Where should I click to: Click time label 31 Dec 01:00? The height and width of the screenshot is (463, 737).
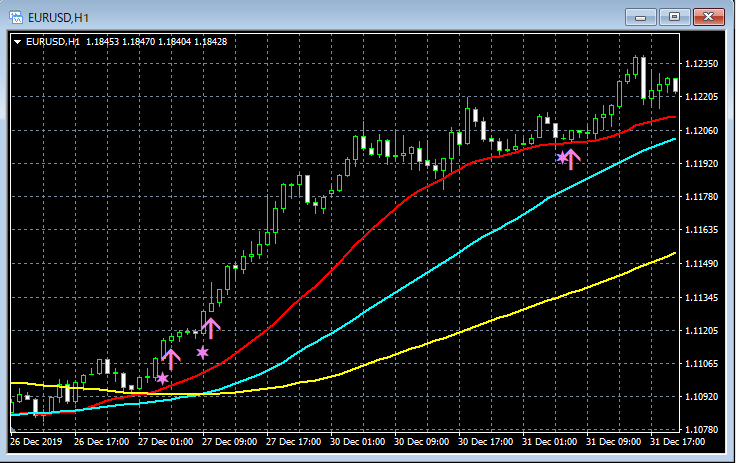pos(549,442)
